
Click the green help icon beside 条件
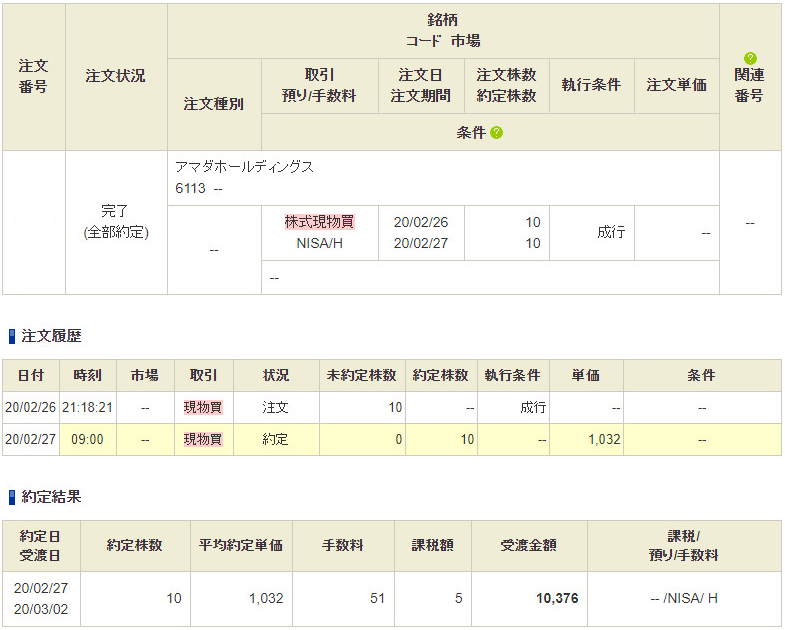497,133
